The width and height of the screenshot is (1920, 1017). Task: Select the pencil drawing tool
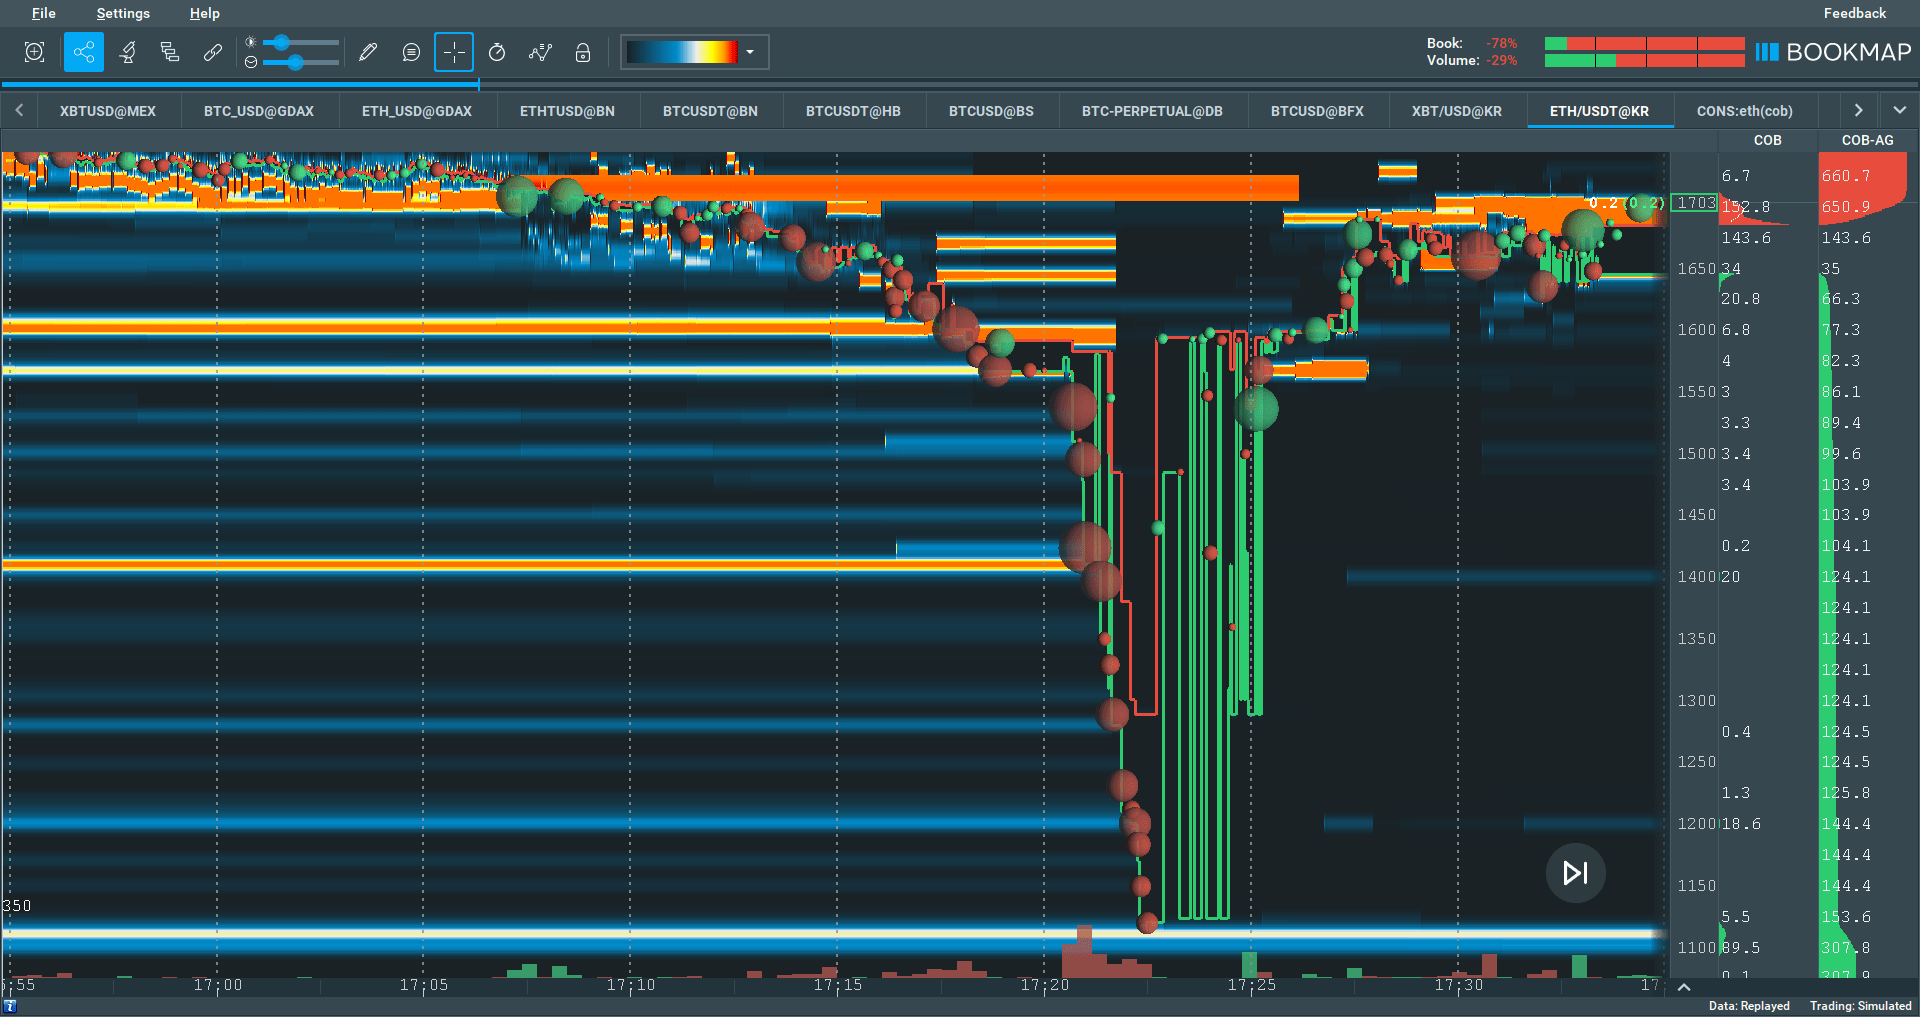pyautogui.click(x=368, y=52)
